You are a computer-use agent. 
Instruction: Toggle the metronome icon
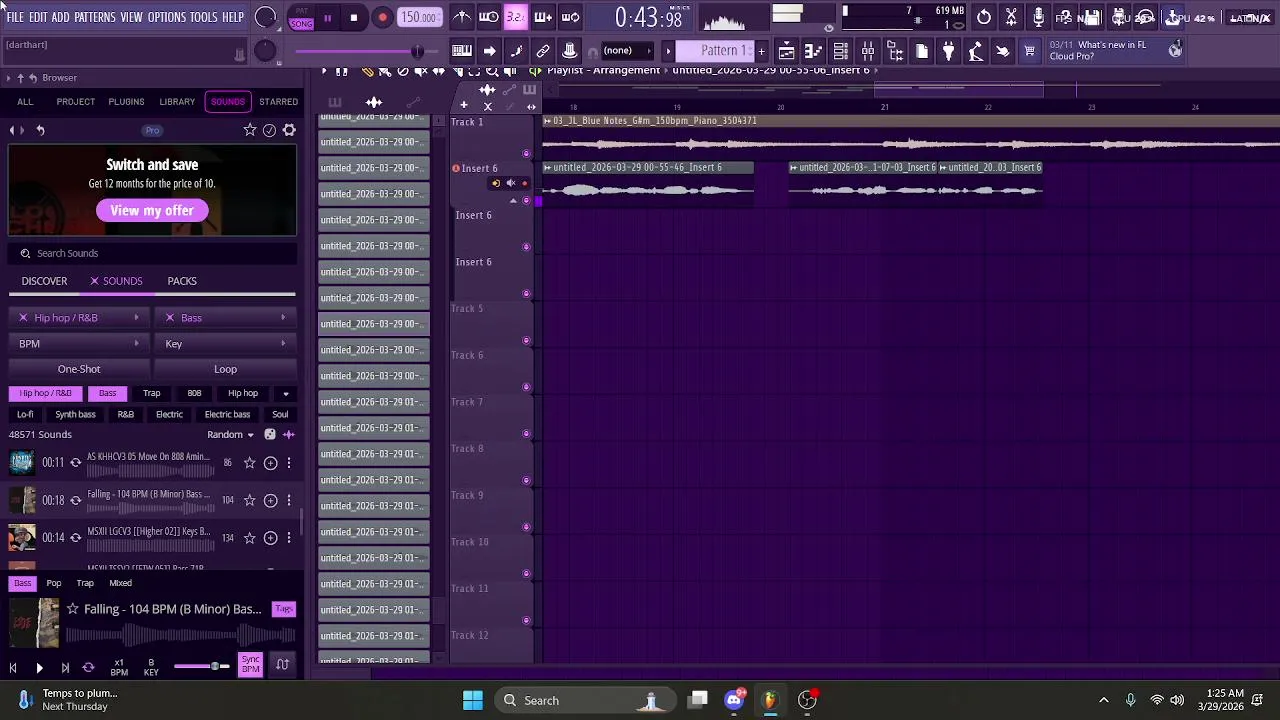coord(462,17)
